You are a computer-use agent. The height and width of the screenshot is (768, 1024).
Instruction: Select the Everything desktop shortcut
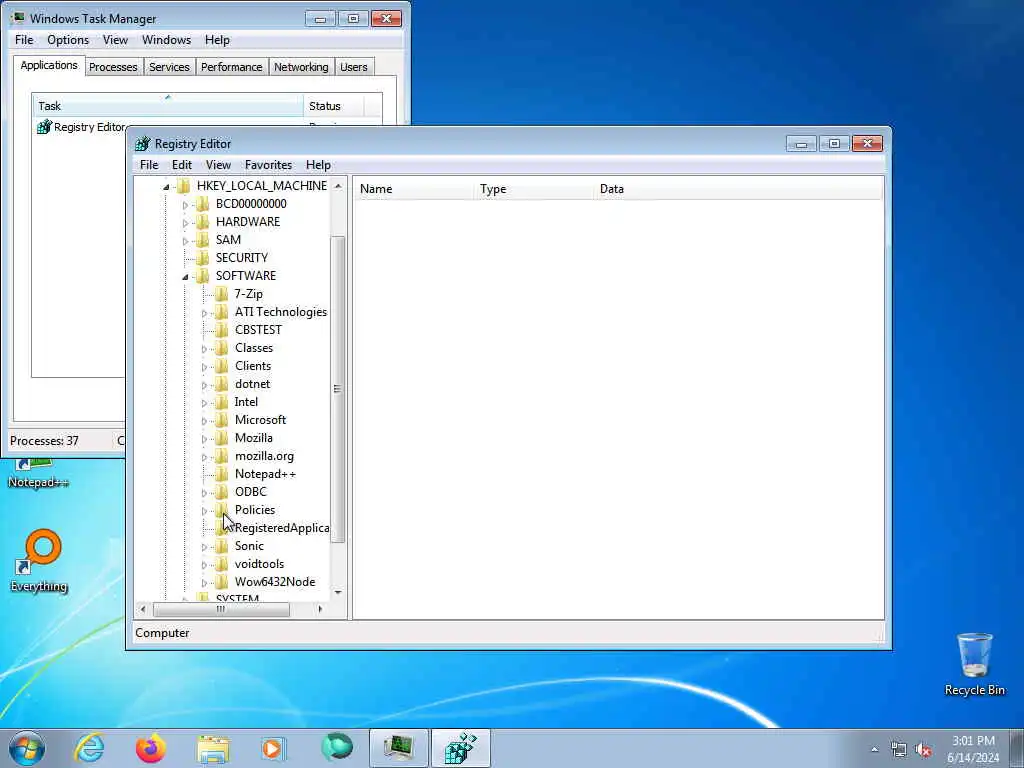pyautogui.click(x=39, y=560)
